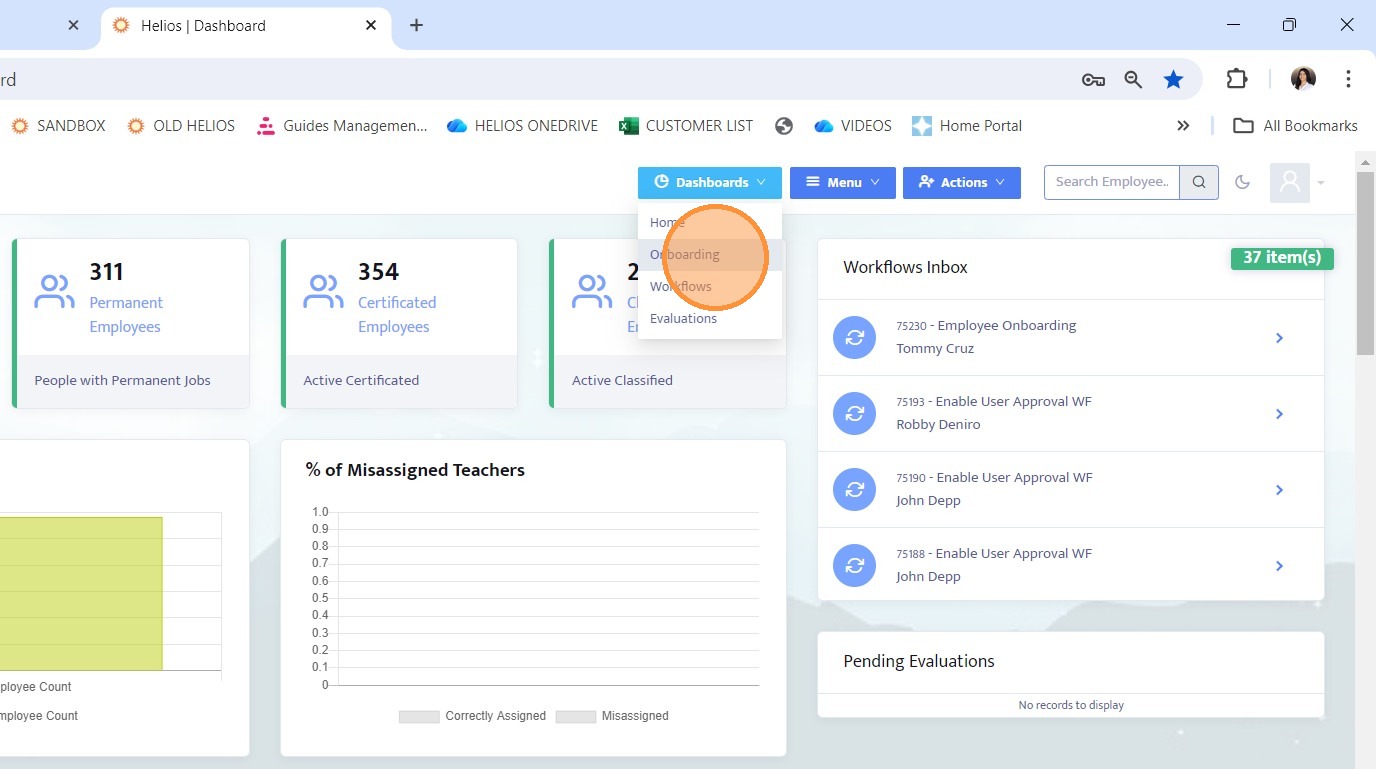Click the refresh icon for Tommy Cruz workflow
Screen dimensions: 1376x769
click(x=855, y=338)
